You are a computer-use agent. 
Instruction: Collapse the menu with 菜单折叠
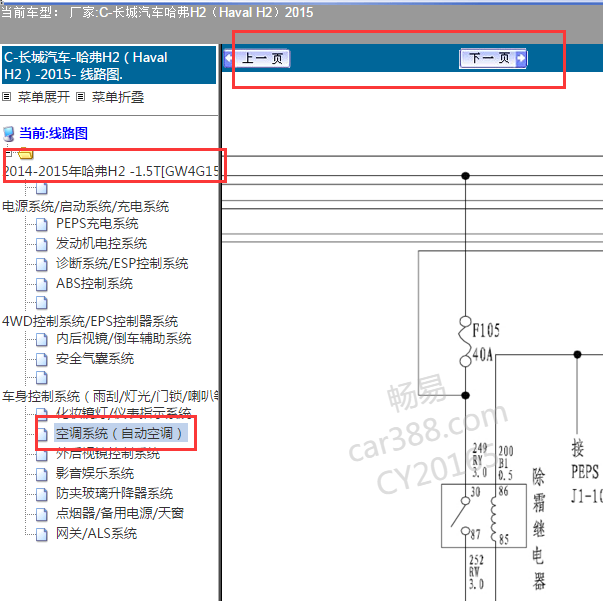pos(118,97)
